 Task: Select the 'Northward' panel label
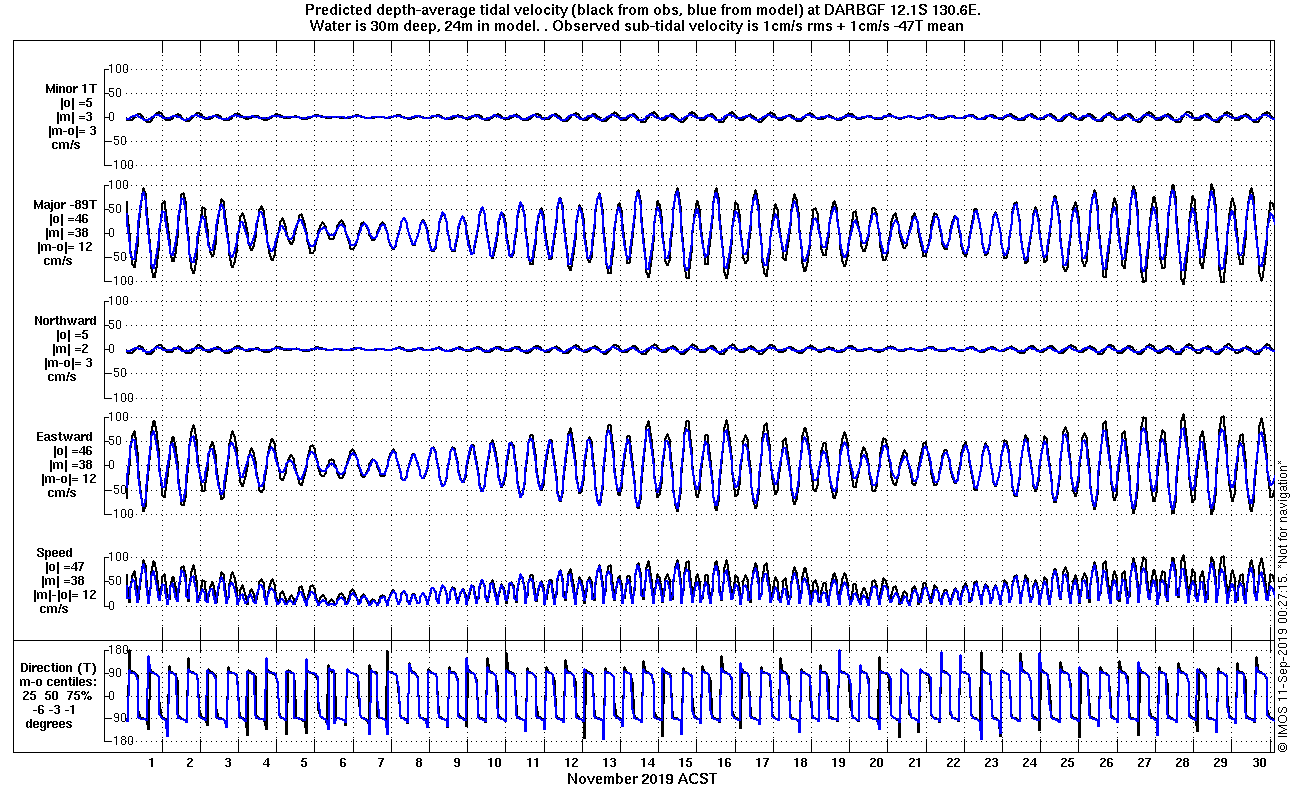tap(65, 320)
